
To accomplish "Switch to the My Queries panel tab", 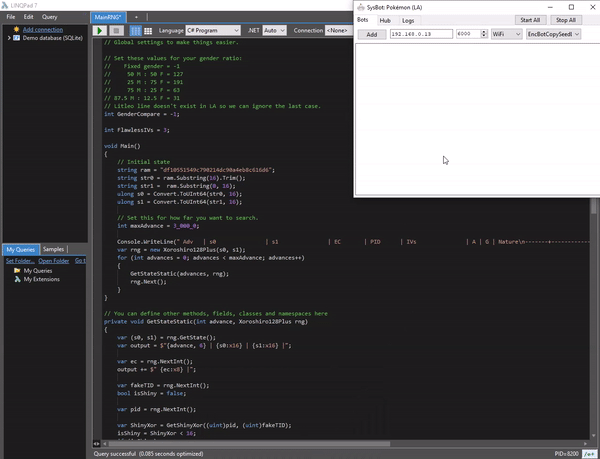I will coord(21,249).
